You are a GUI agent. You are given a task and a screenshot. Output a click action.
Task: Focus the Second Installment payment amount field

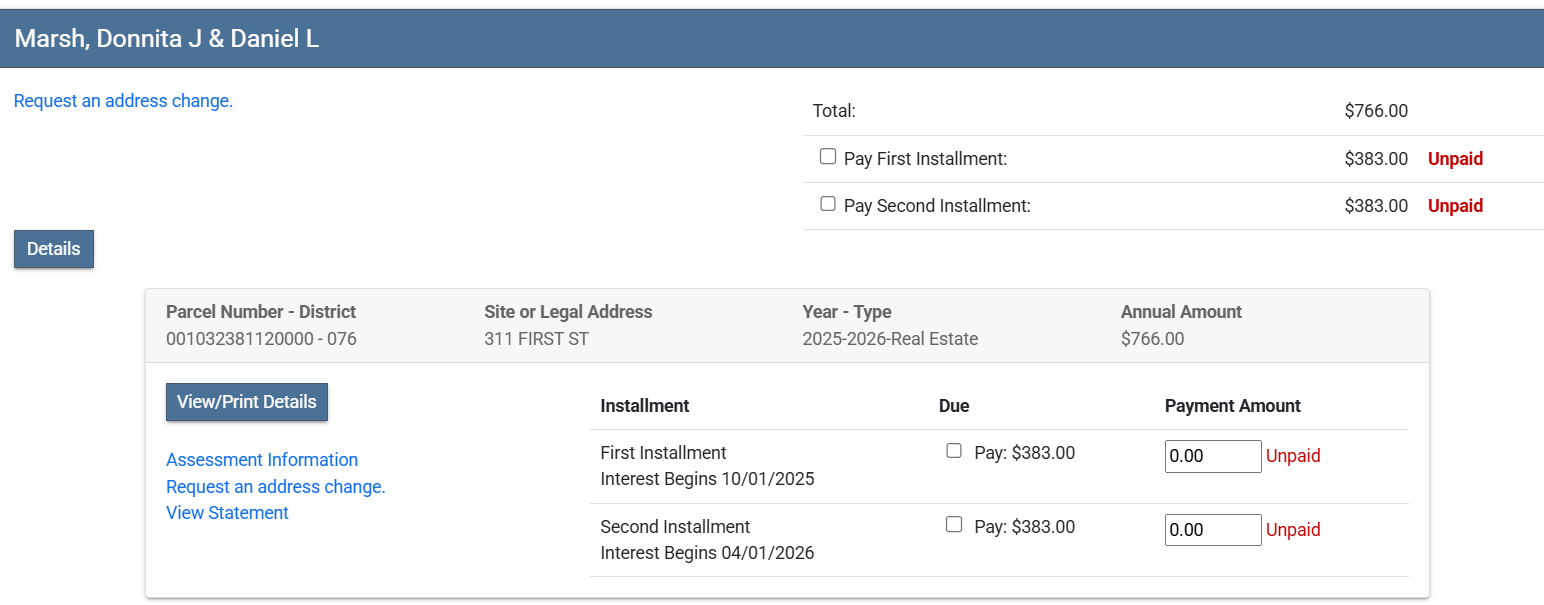click(x=1213, y=530)
